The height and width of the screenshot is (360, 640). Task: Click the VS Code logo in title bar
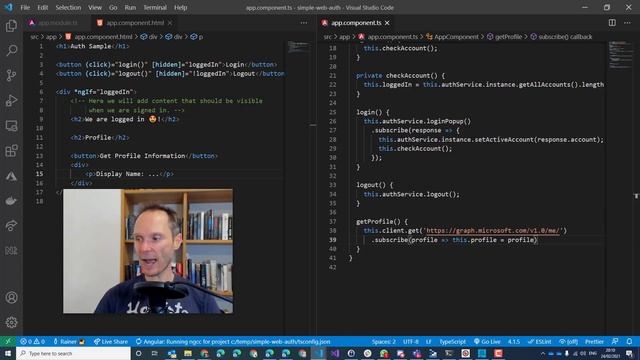(9, 7)
